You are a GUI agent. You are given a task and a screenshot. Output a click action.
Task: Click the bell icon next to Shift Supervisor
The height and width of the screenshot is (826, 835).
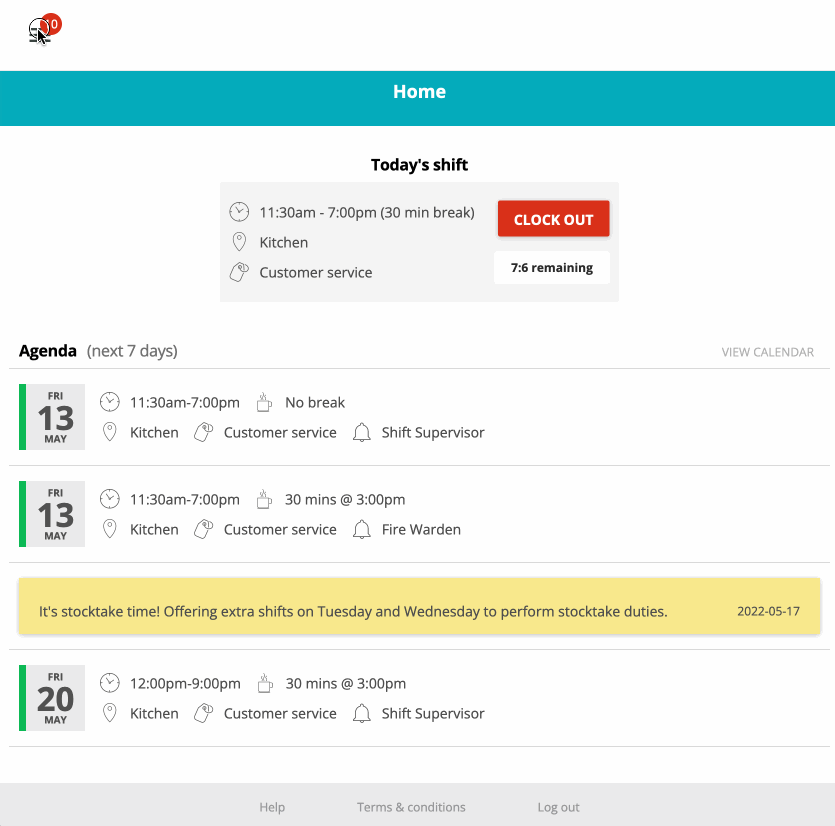click(361, 432)
